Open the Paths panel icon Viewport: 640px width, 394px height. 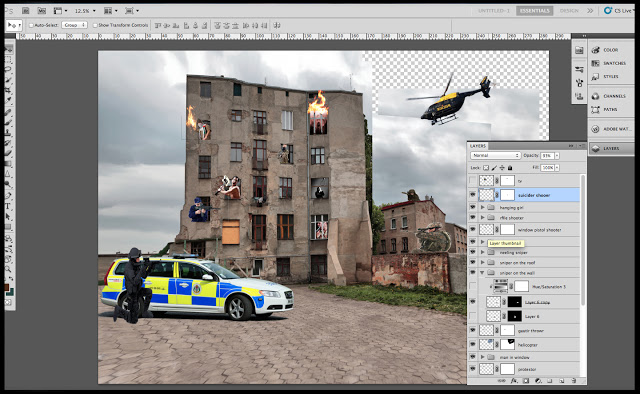pos(596,109)
